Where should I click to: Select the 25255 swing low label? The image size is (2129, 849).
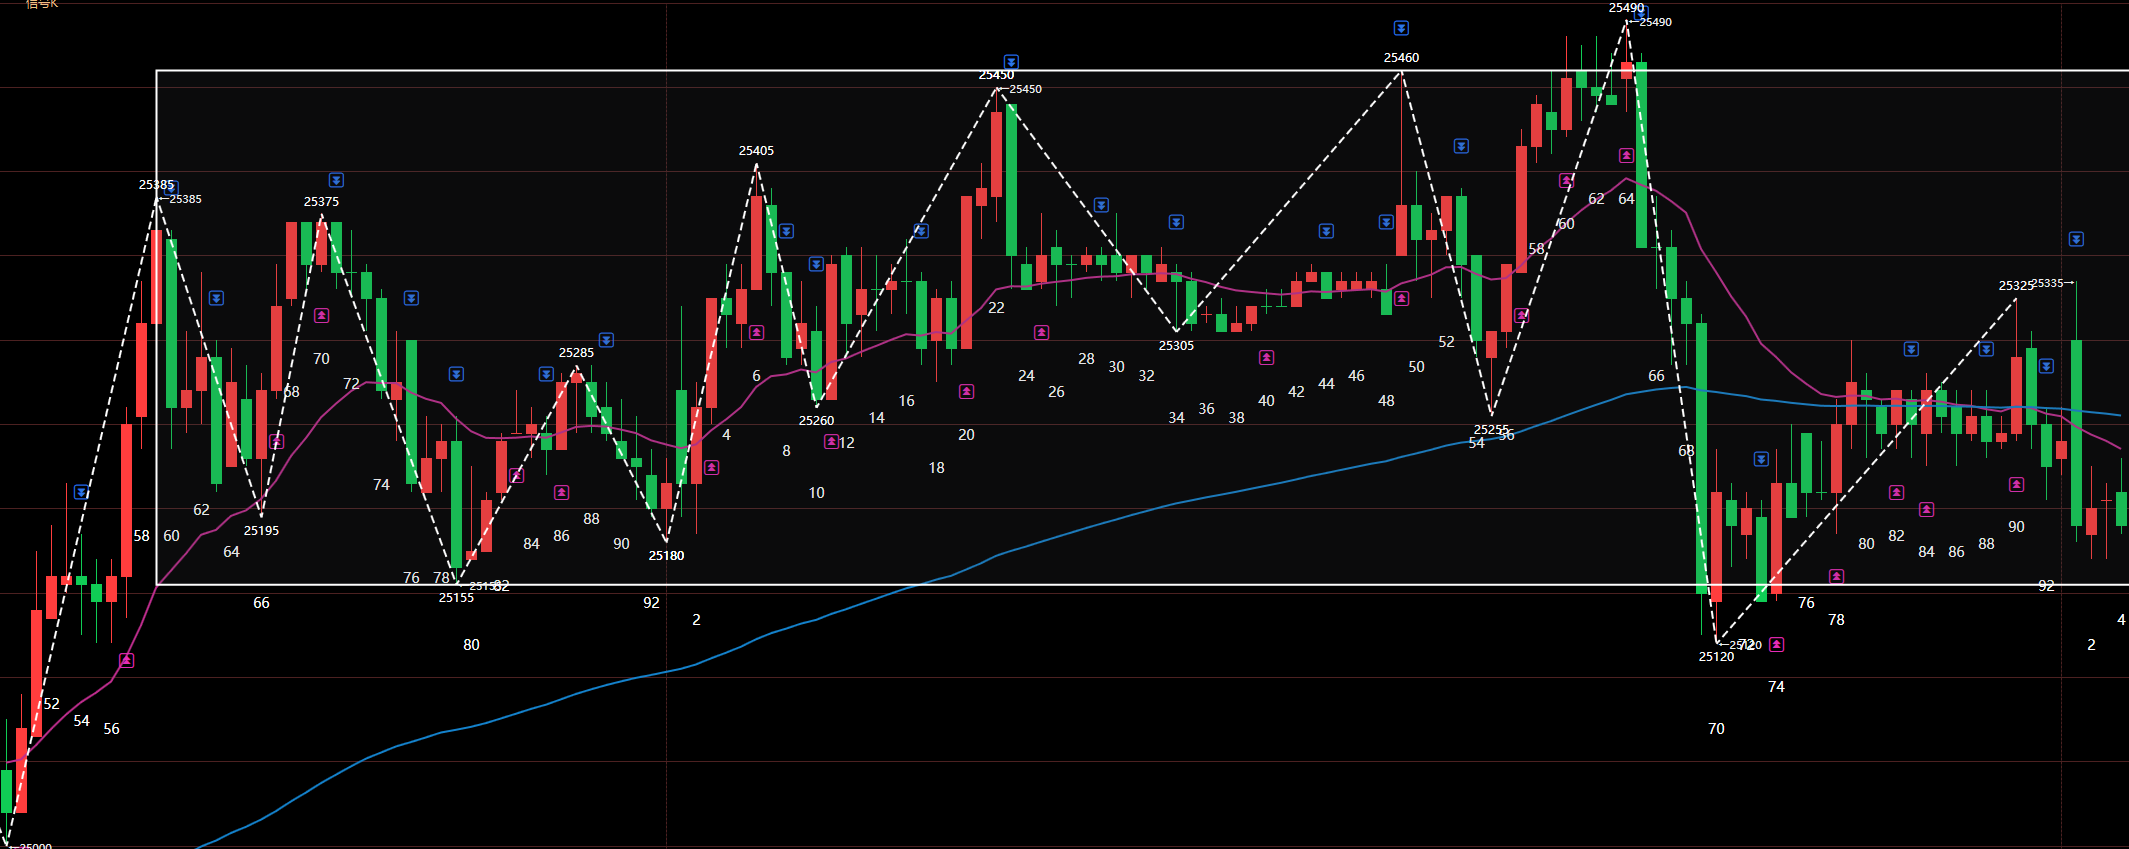[x=1491, y=430]
